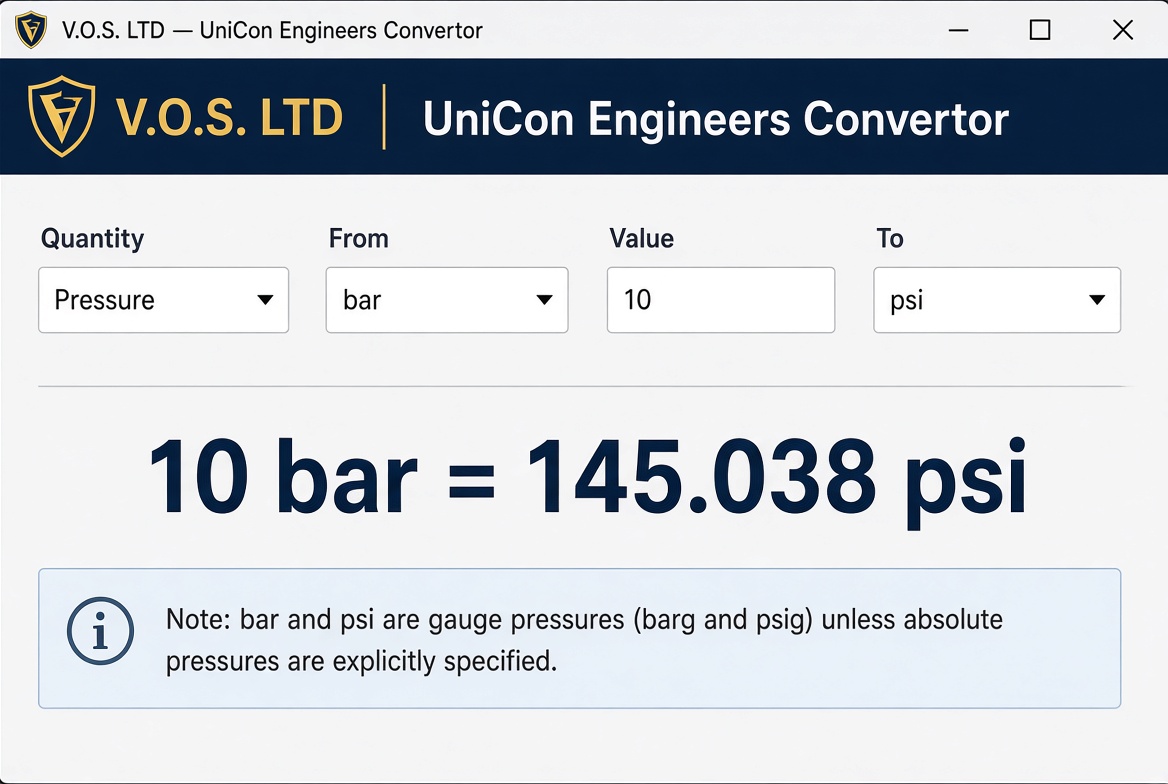The height and width of the screenshot is (784, 1168).
Task: Click the Value label
Action: pyautogui.click(x=641, y=238)
